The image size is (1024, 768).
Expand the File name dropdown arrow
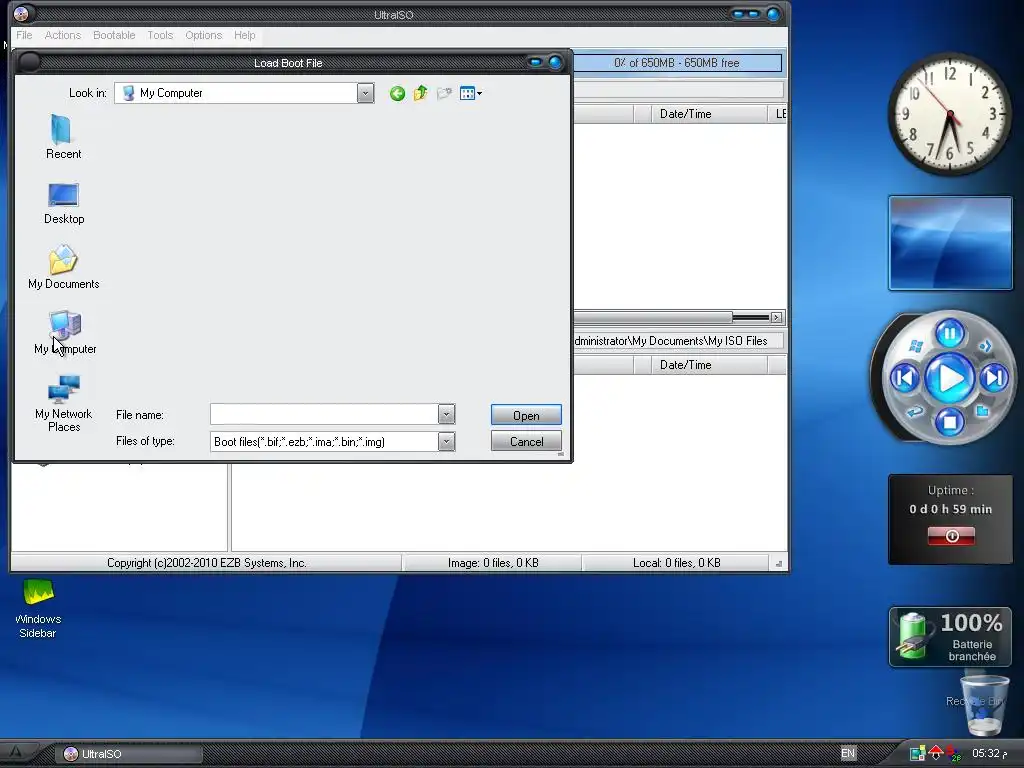coord(446,414)
